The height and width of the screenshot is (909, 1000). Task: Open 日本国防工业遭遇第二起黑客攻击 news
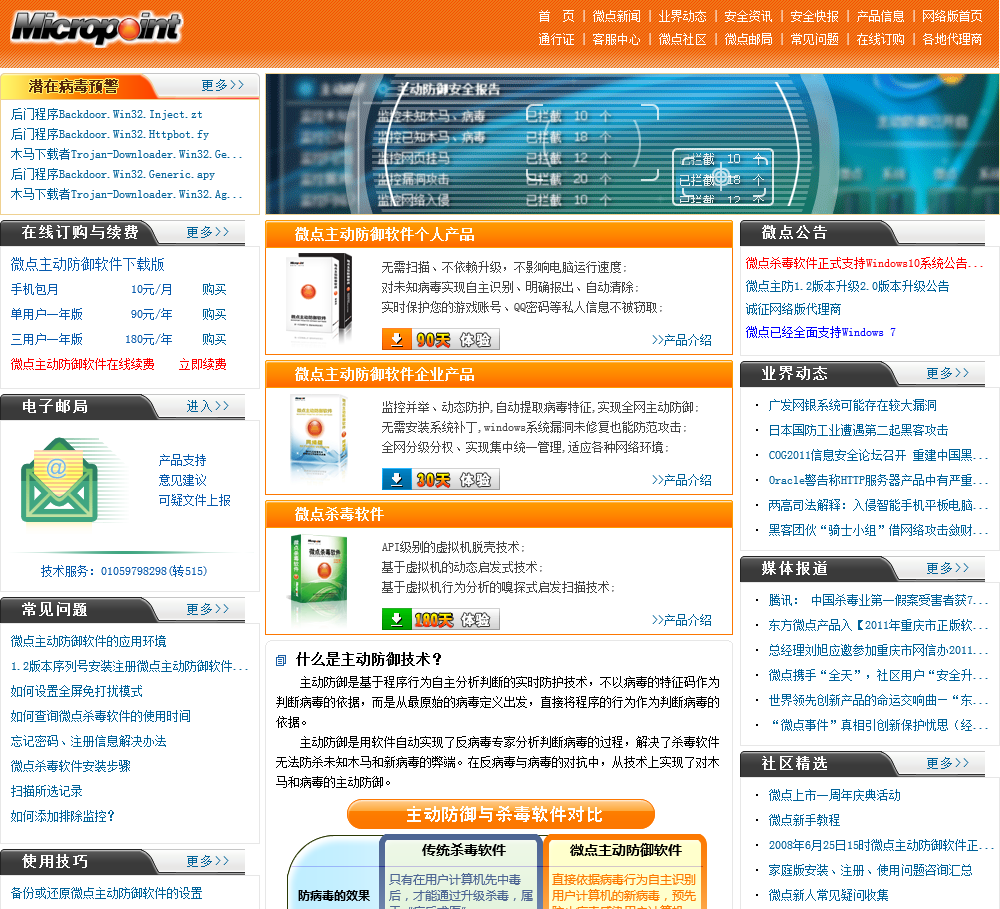(x=858, y=430)
